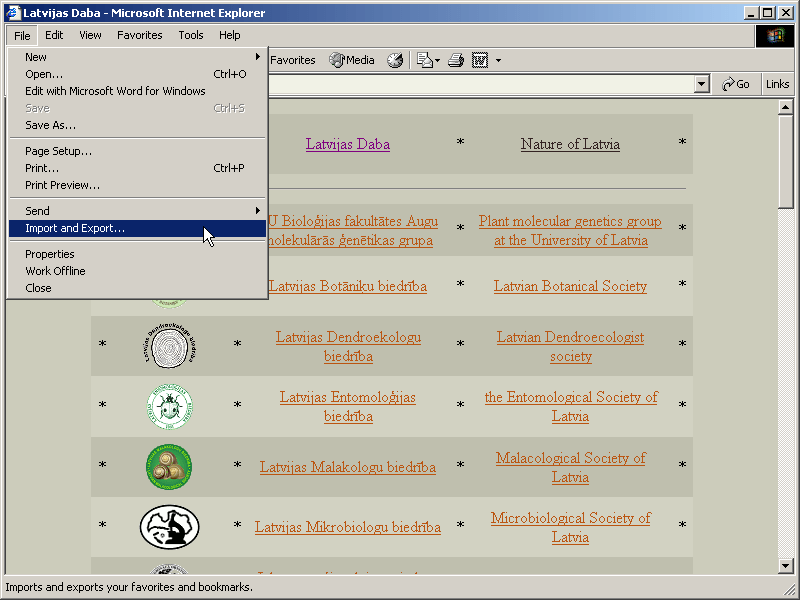Image resolution: width=800 pixels, height=600 pixels.
Task: Open the Nature of Latvia link
Action: [570, 144]
